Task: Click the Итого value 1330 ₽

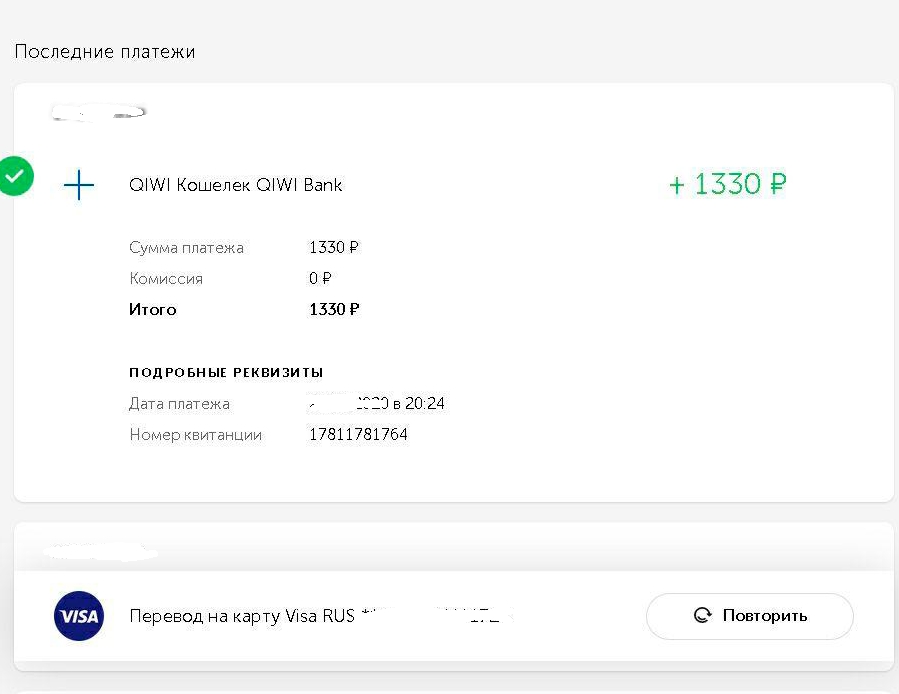Action: coord(334,310)
